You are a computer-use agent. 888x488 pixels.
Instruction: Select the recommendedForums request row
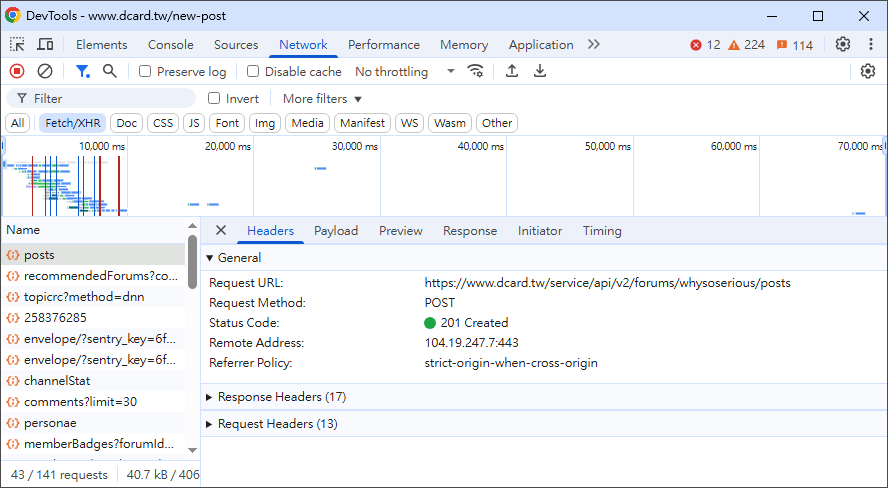click(93, 276)
